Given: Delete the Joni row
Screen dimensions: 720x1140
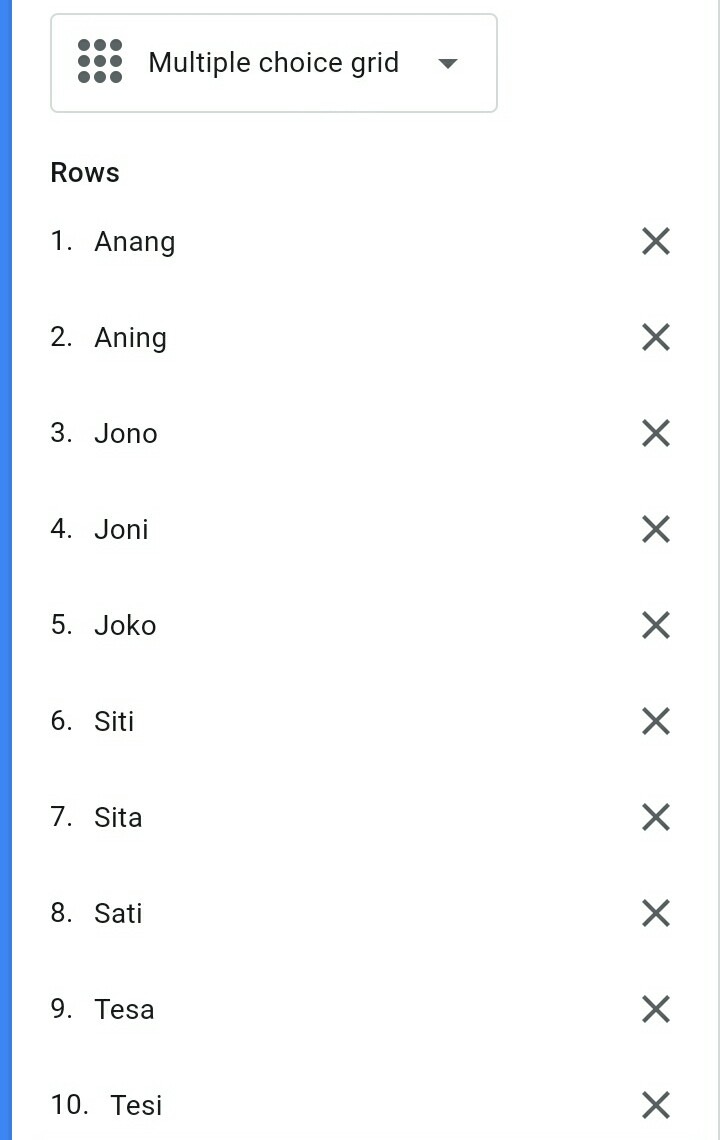Looking at the screenshot, I should tap(655, 529).
